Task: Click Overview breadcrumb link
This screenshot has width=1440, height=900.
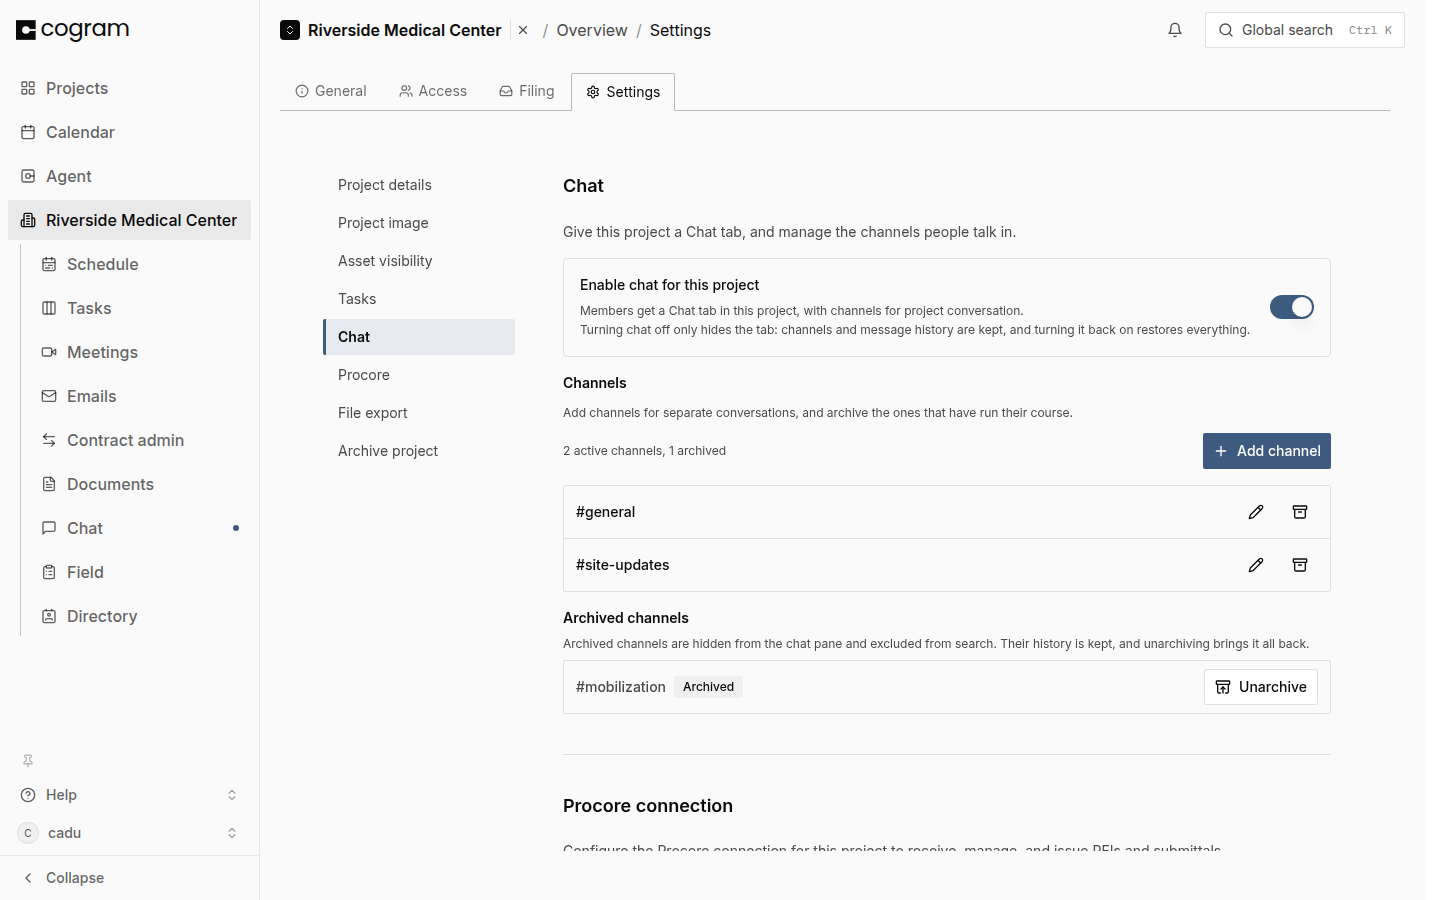Action: click(x=592, y=30)
